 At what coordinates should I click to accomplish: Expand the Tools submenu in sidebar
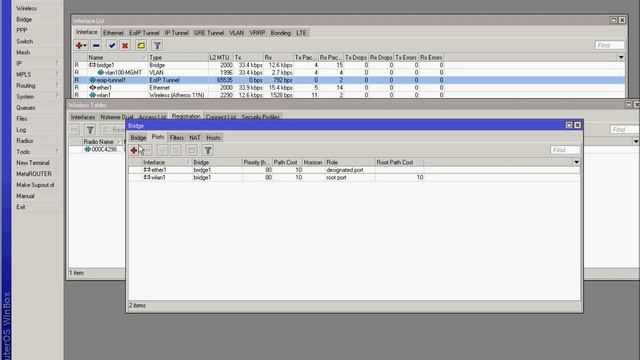[x=57, y=151]
